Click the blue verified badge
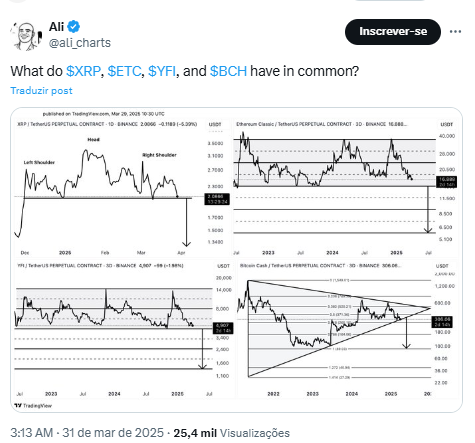 74,26
